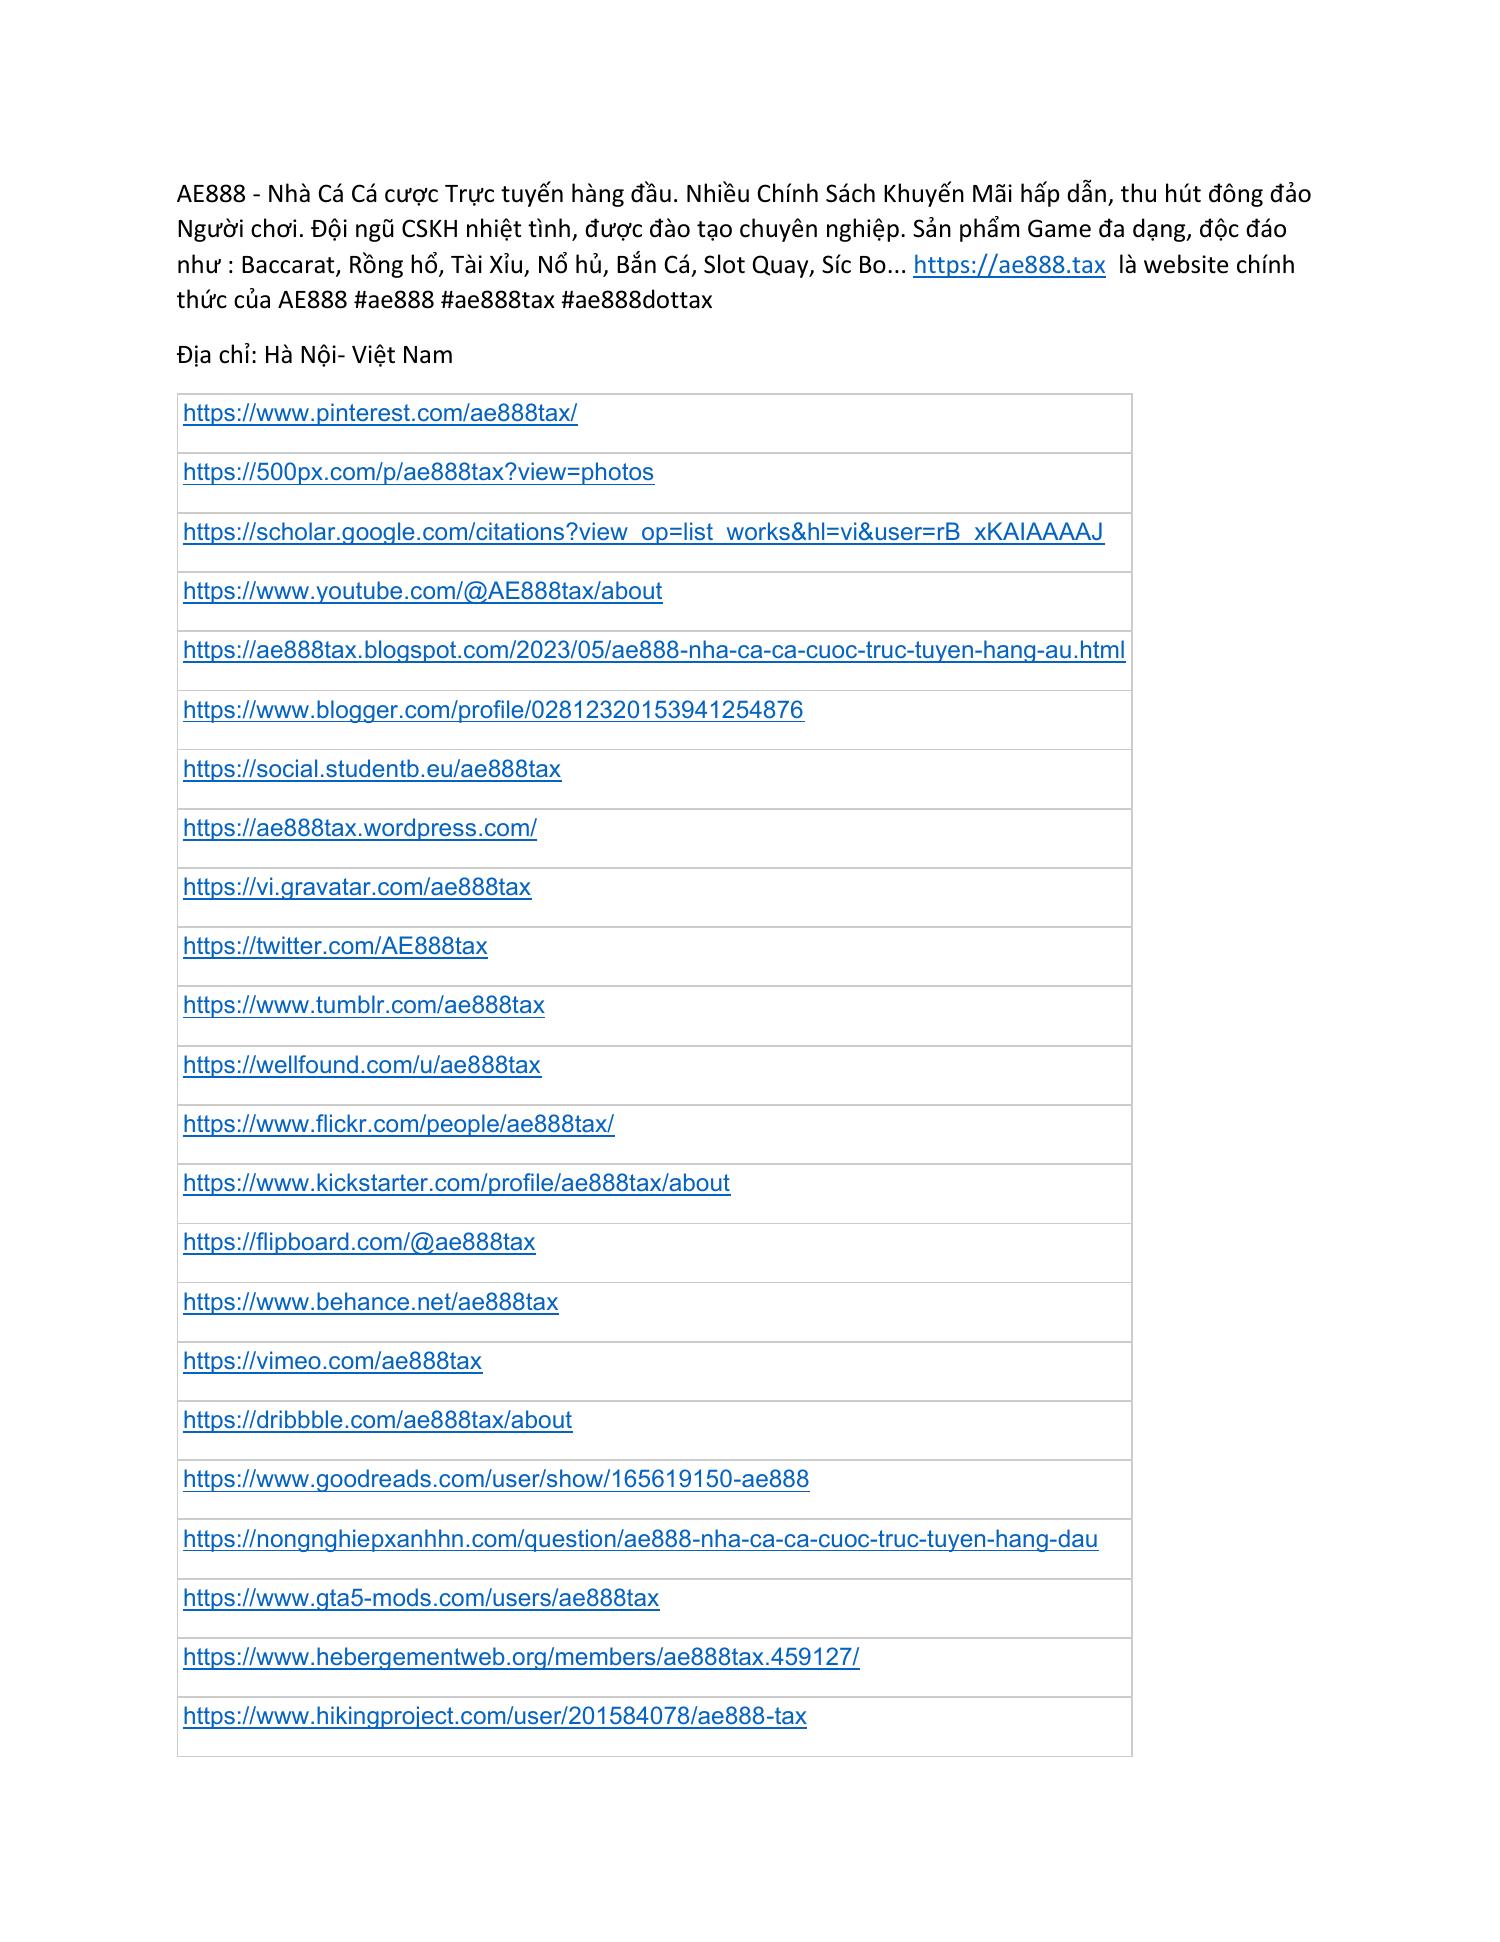Visit the YouTube AE888tax about link
The height and width of the screenshot is (1942, 1500).
(x=422, y=591)
